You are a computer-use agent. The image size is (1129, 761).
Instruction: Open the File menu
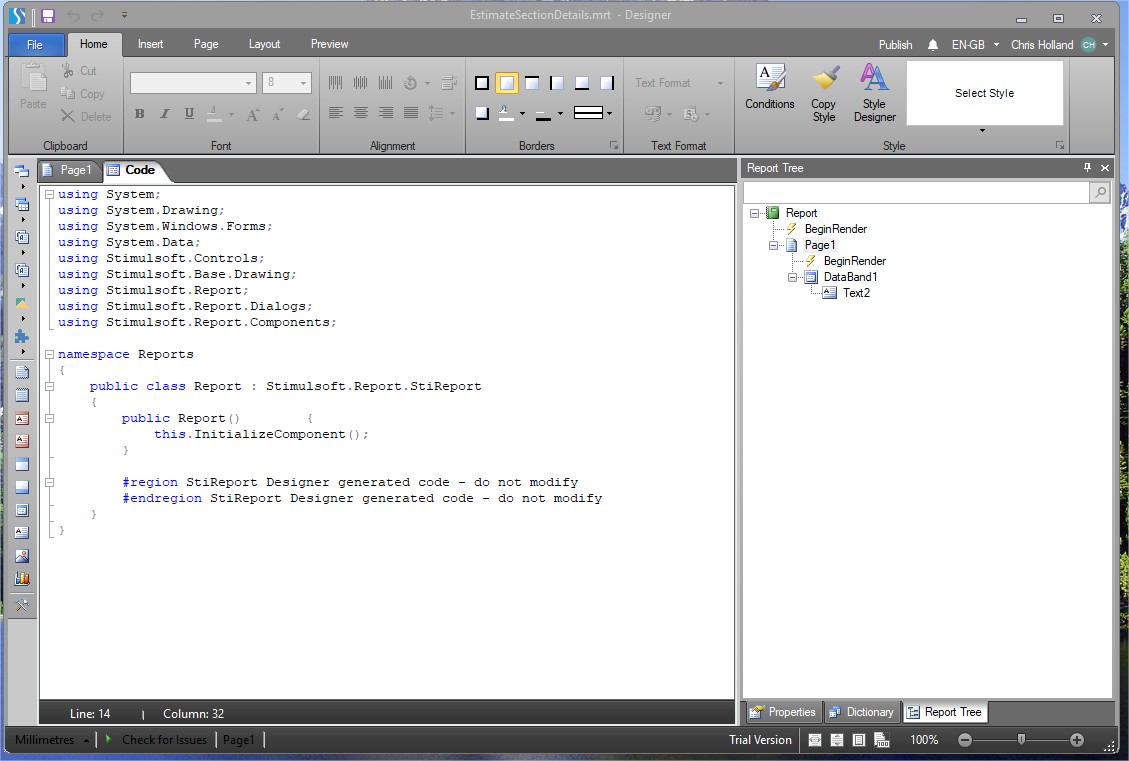click(35, 45)
